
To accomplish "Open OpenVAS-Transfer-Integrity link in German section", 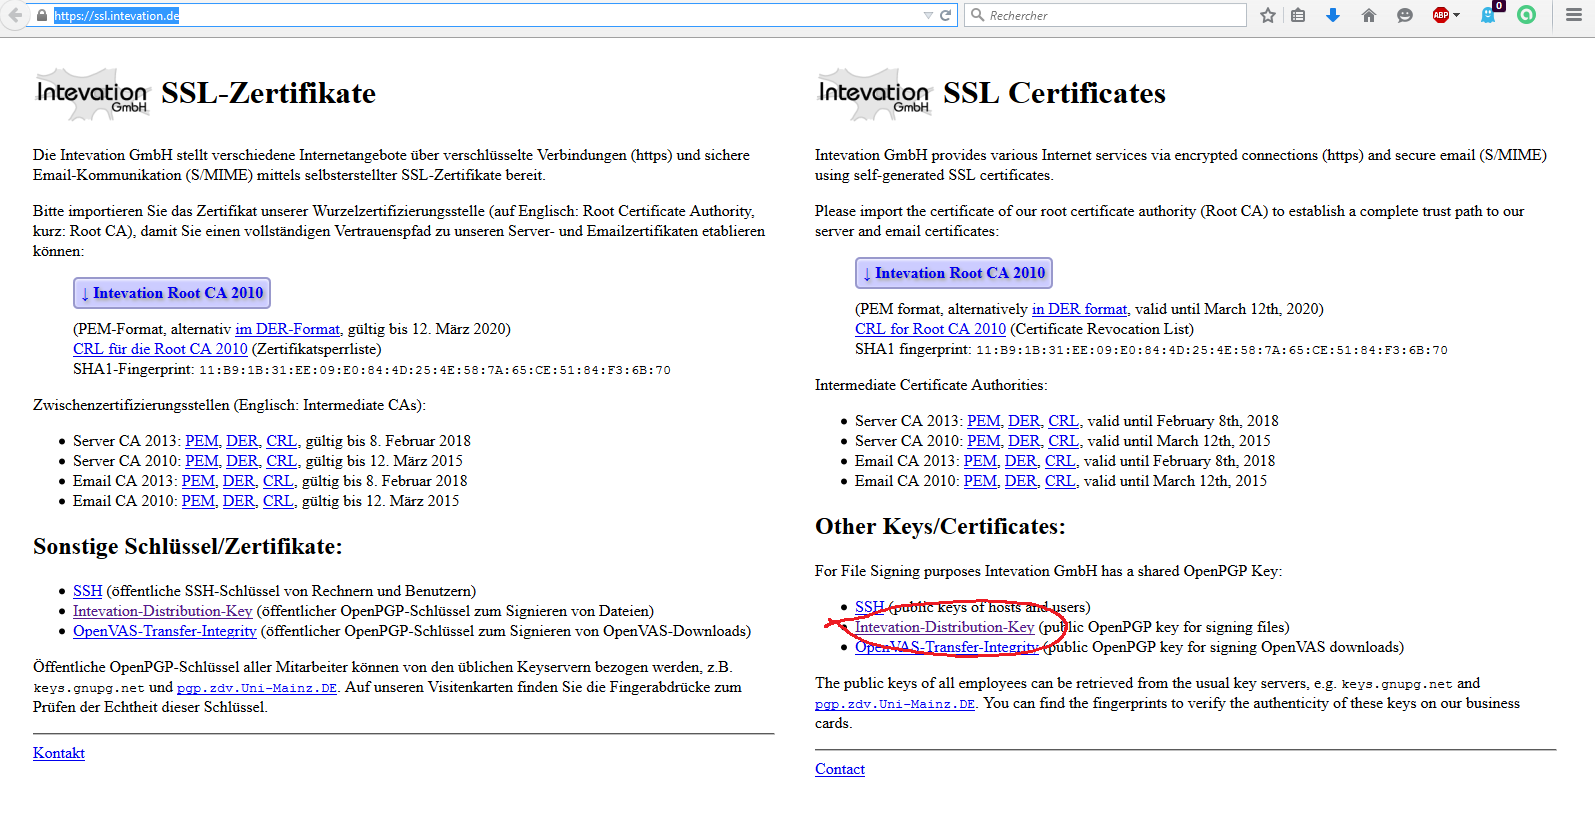I will click(x=165, y=631).
